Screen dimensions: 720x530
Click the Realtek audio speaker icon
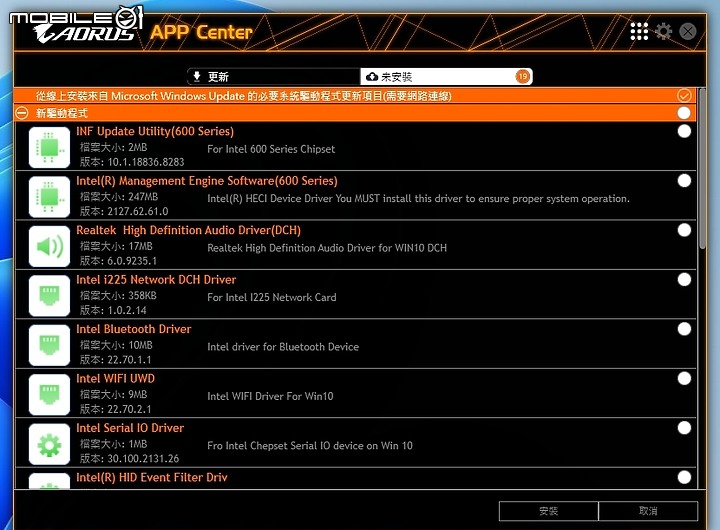tap(49, 246)
